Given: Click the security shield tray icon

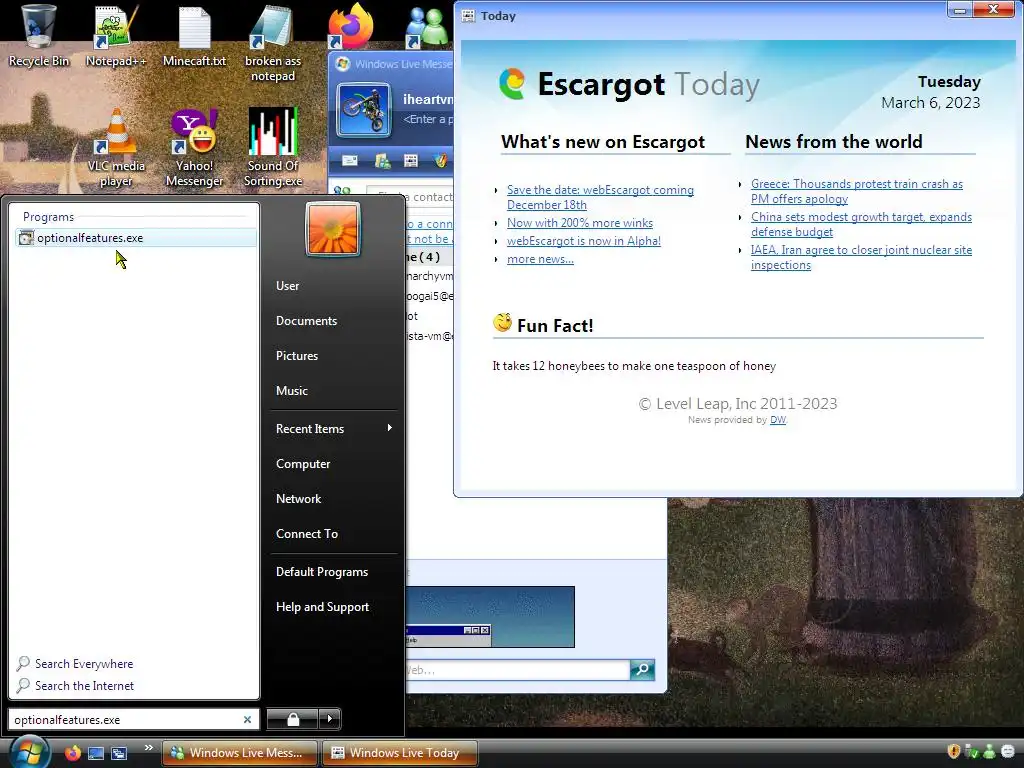Looking at the screenshot, I should click(x=953, y=752).
